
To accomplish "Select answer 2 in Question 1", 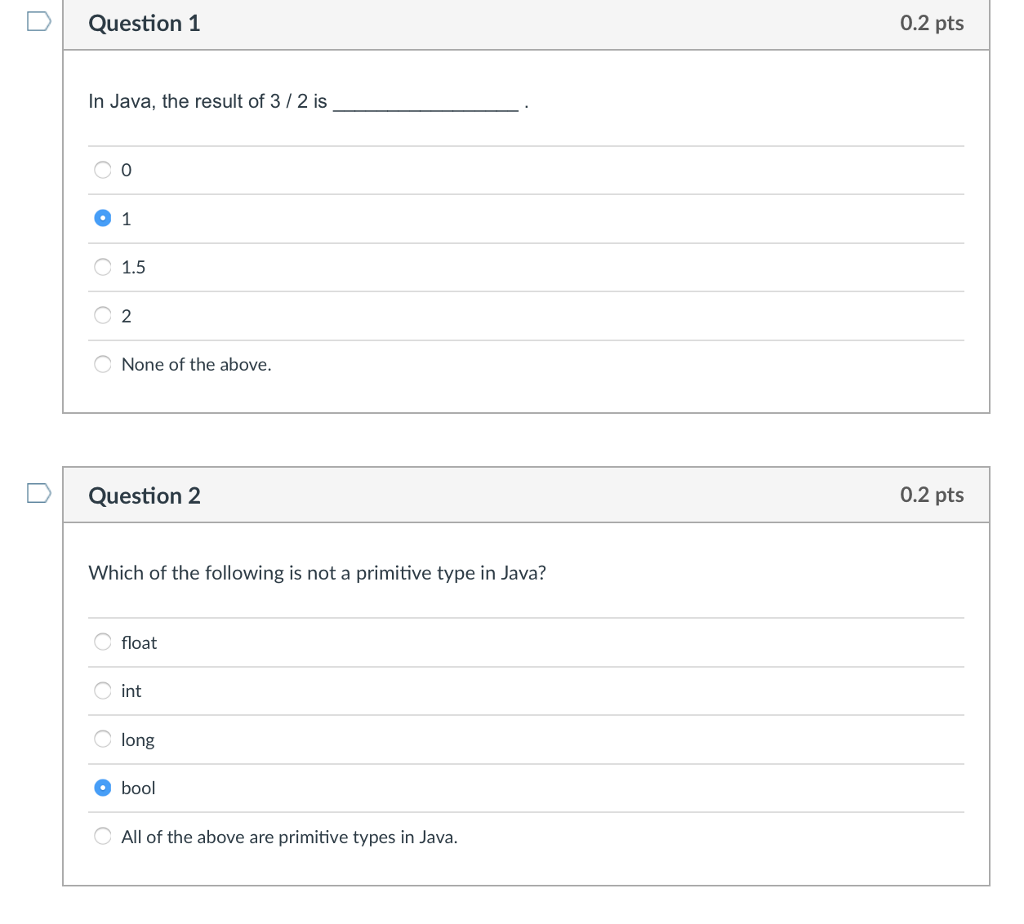I will [x=102, y=315].
